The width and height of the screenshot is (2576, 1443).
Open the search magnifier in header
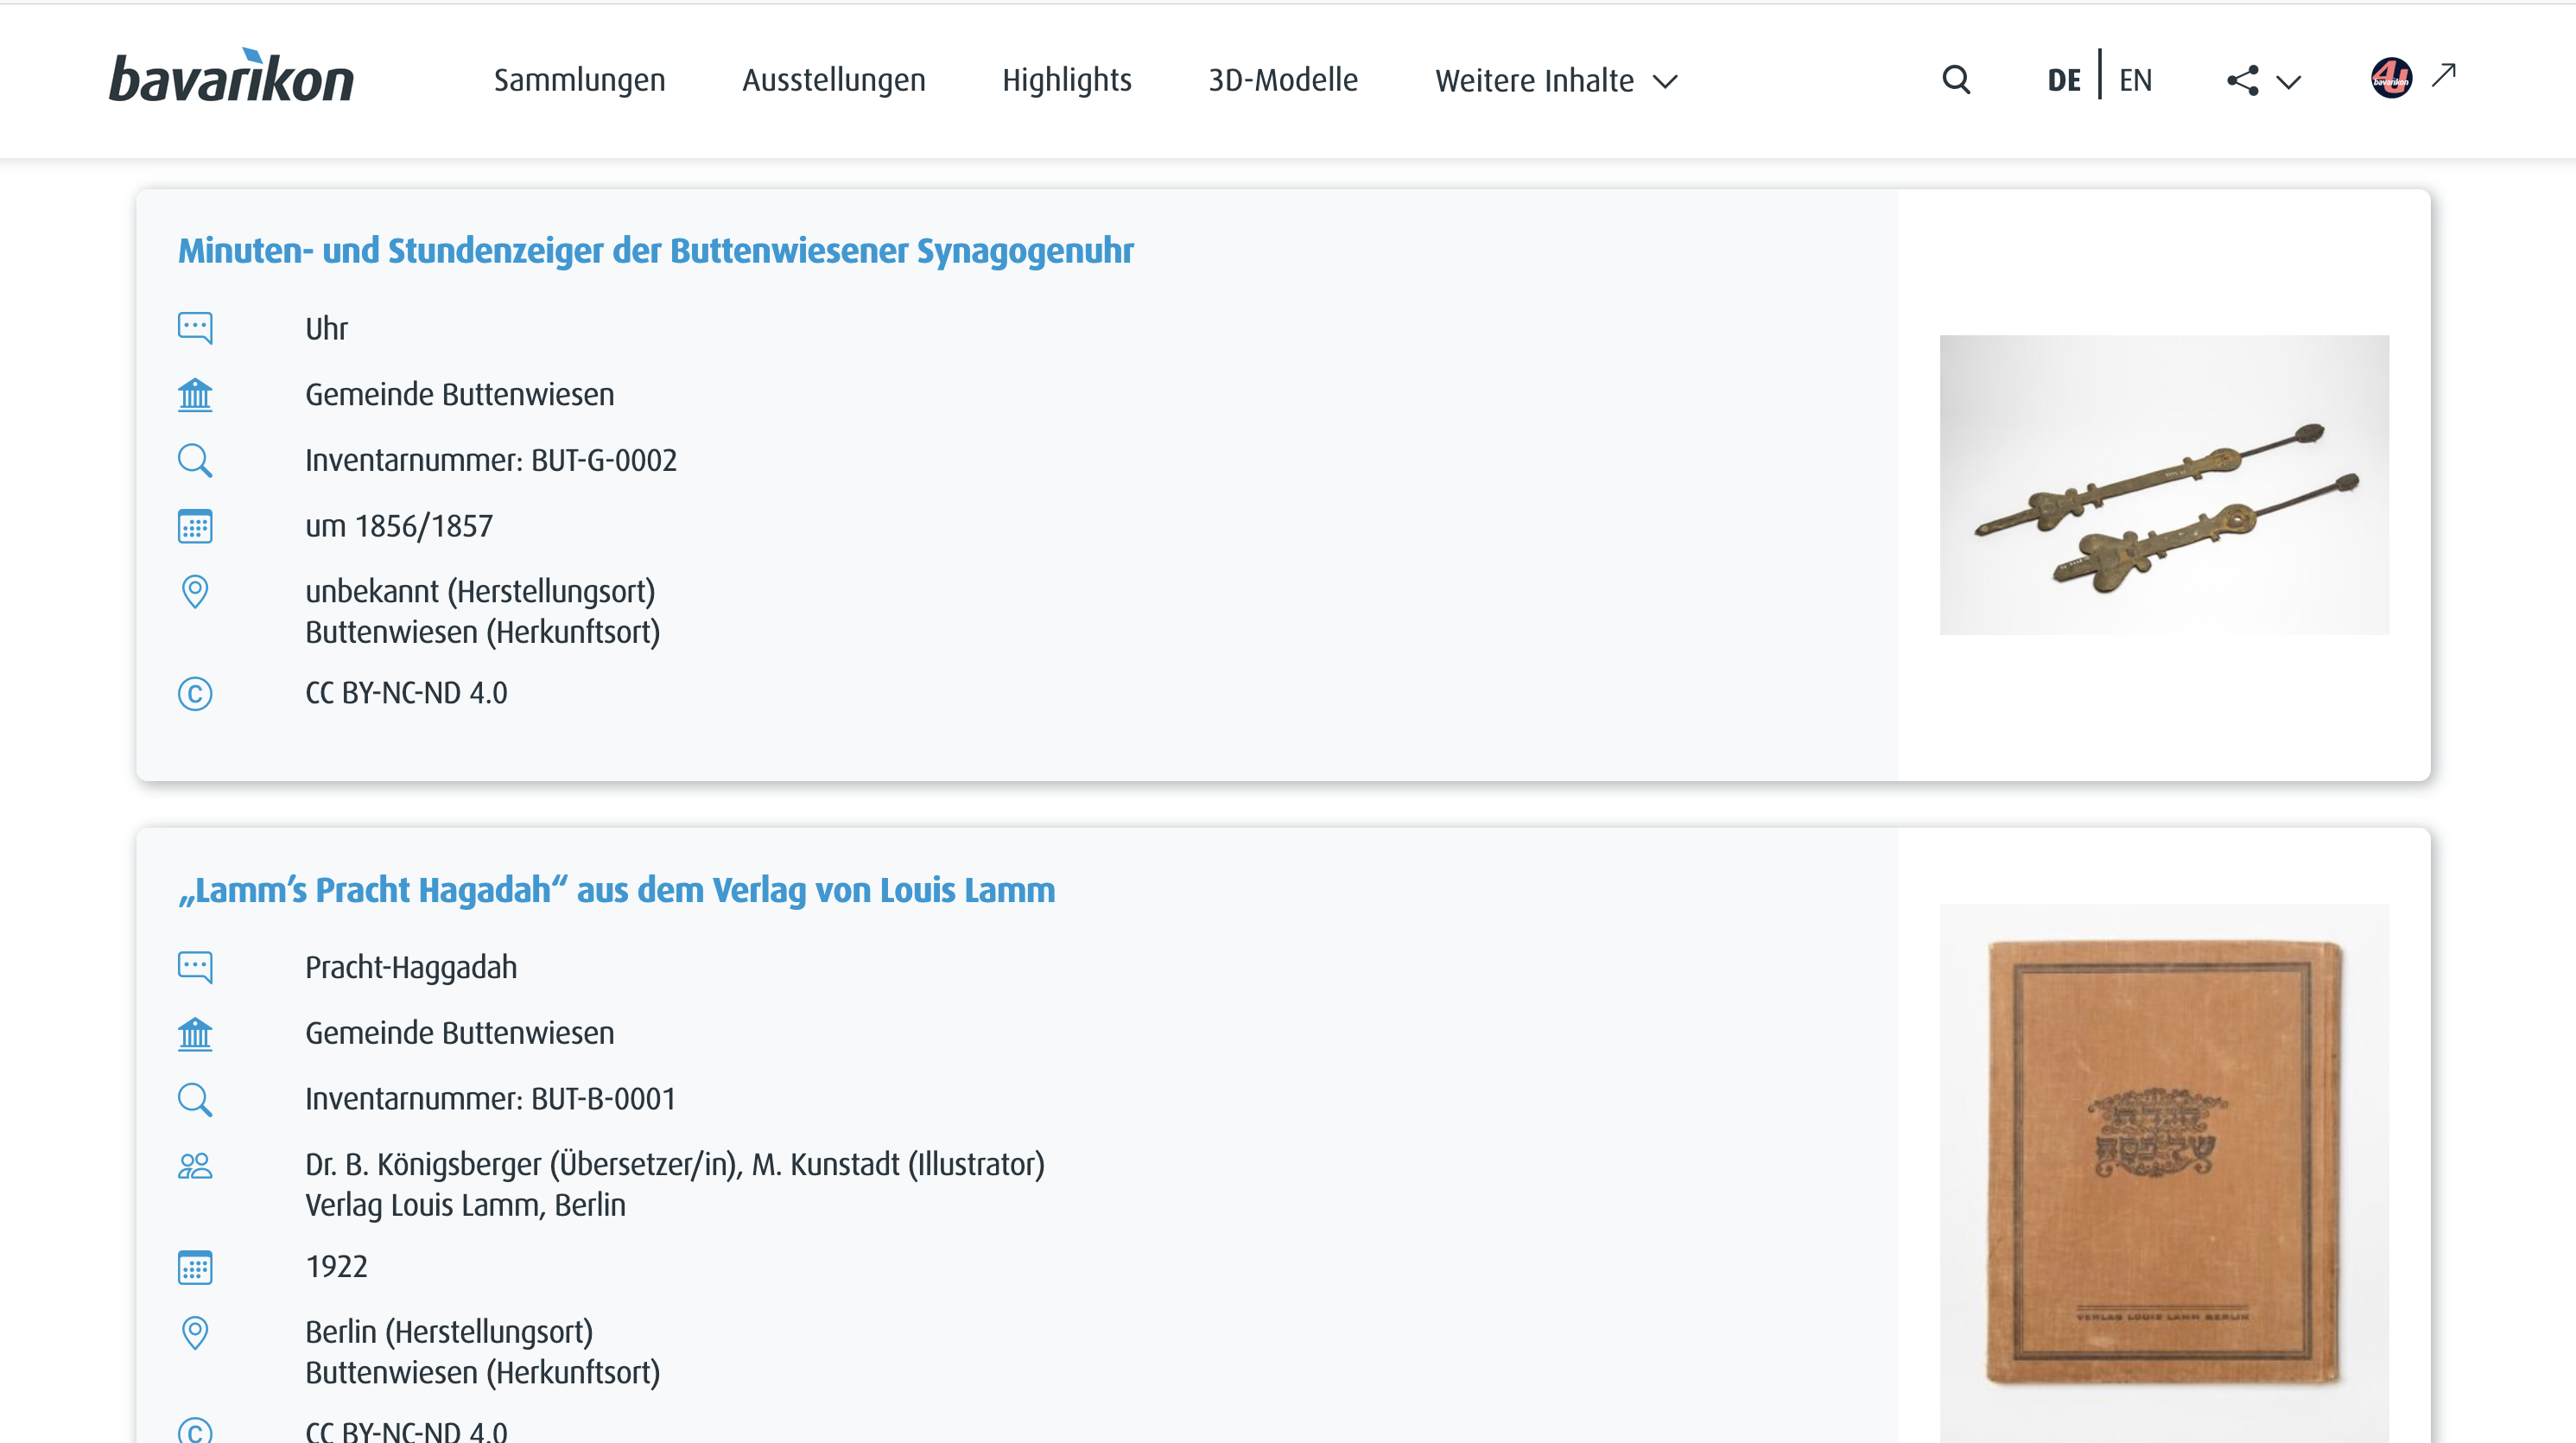pyautogui.click(x=1956, y=80)
